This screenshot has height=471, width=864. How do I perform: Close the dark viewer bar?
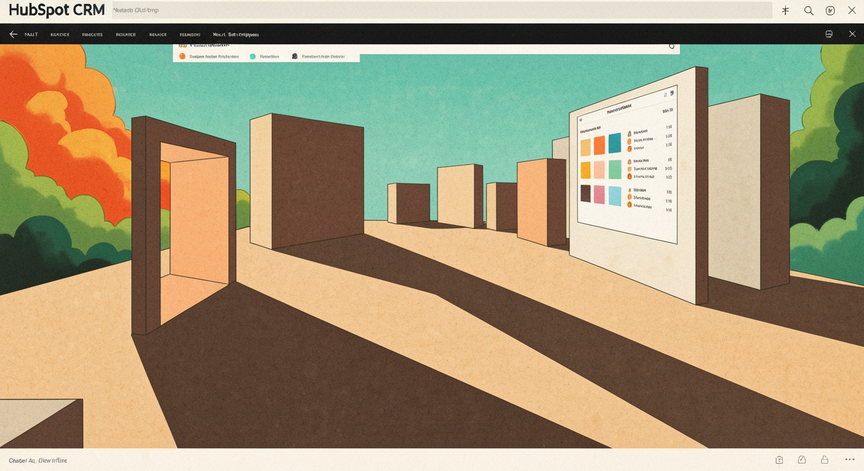[x=852, y=34]
